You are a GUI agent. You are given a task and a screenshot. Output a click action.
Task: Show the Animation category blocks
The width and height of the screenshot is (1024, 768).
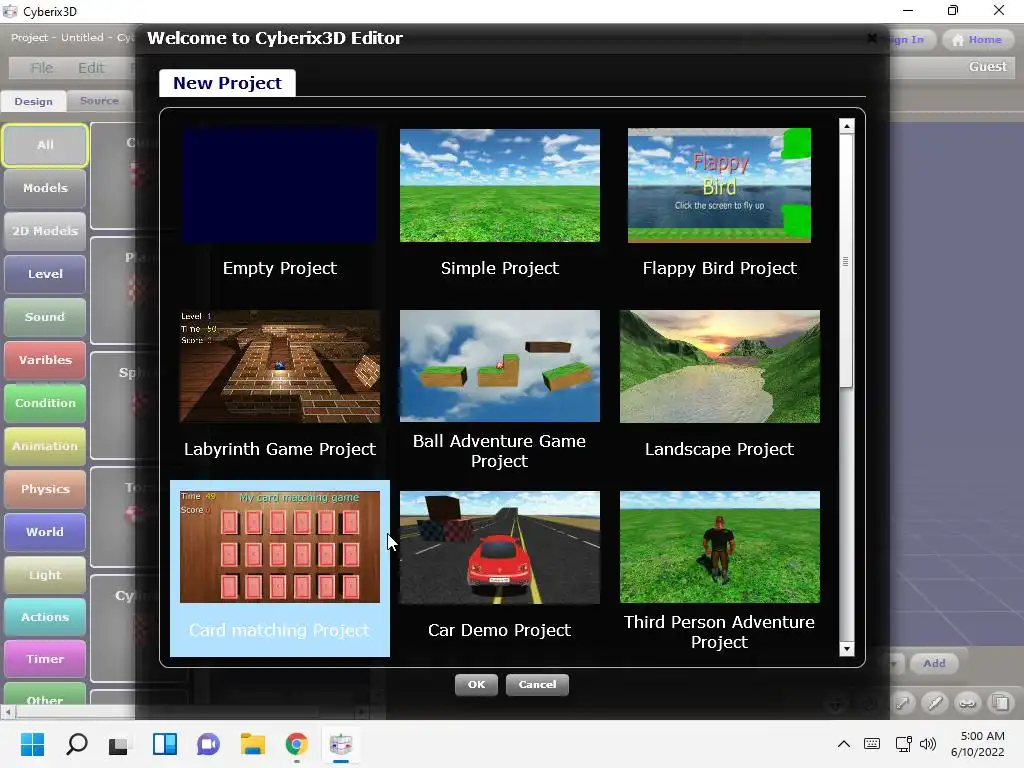[x=45, y=446]
